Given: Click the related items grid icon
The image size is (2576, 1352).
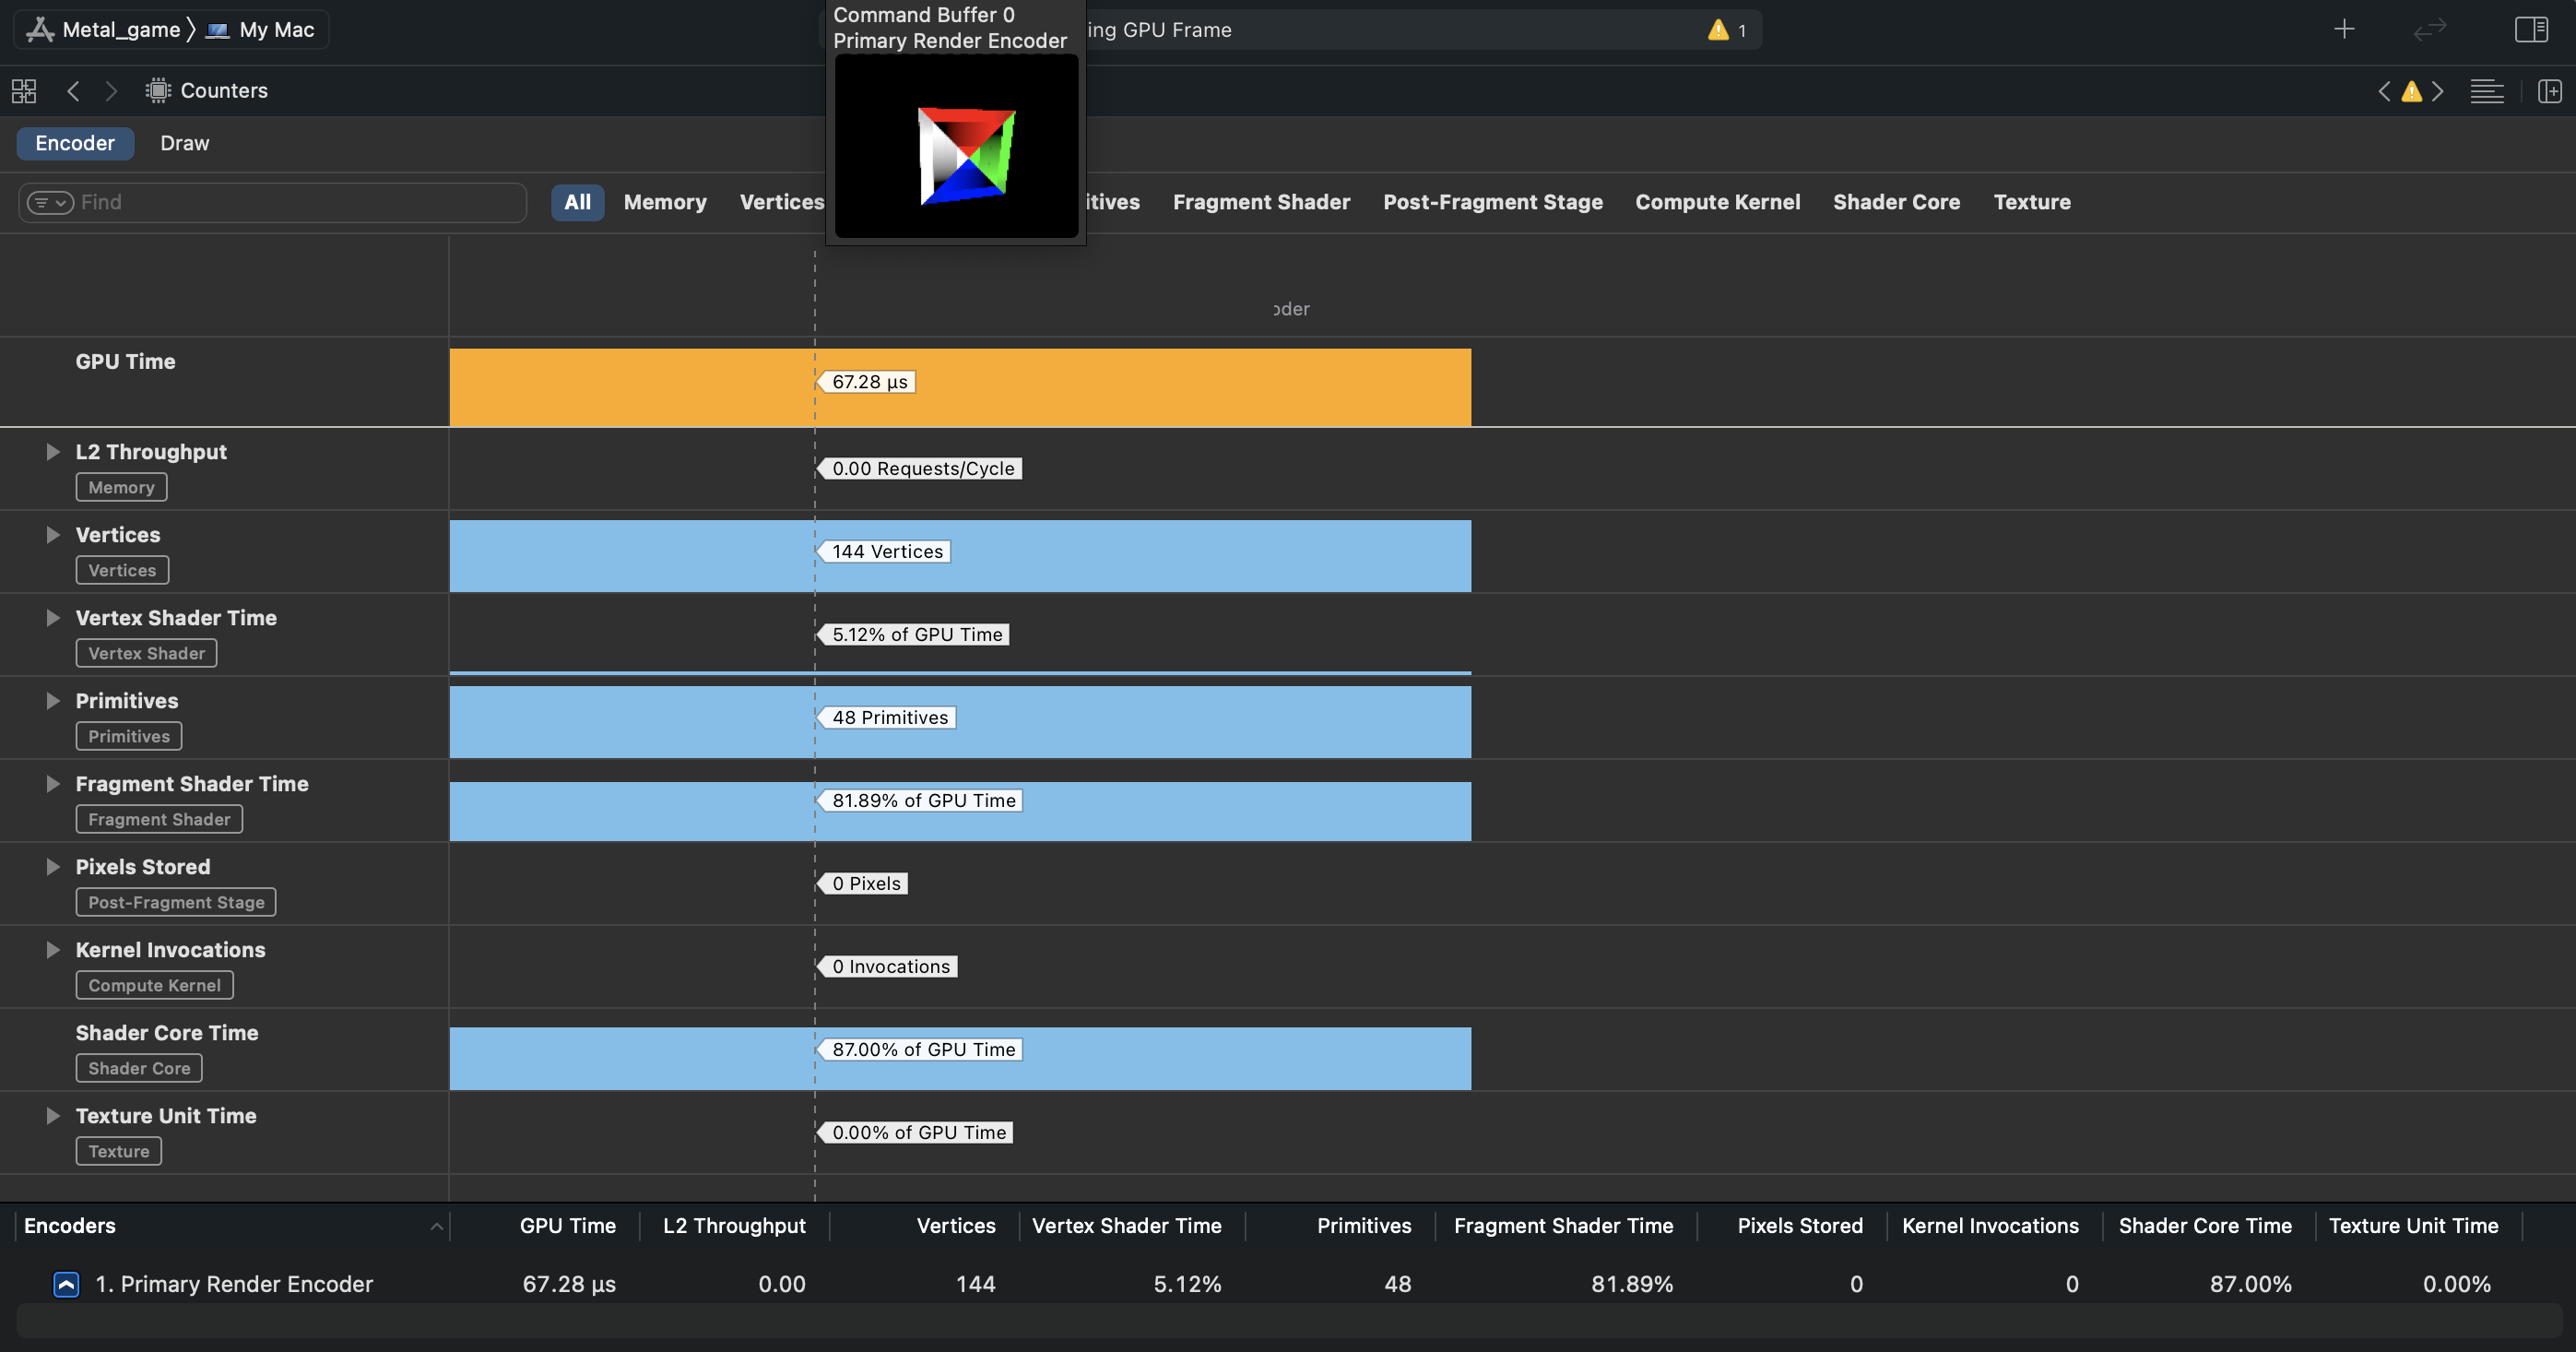Looking at the screenshot, I should 24,91.
